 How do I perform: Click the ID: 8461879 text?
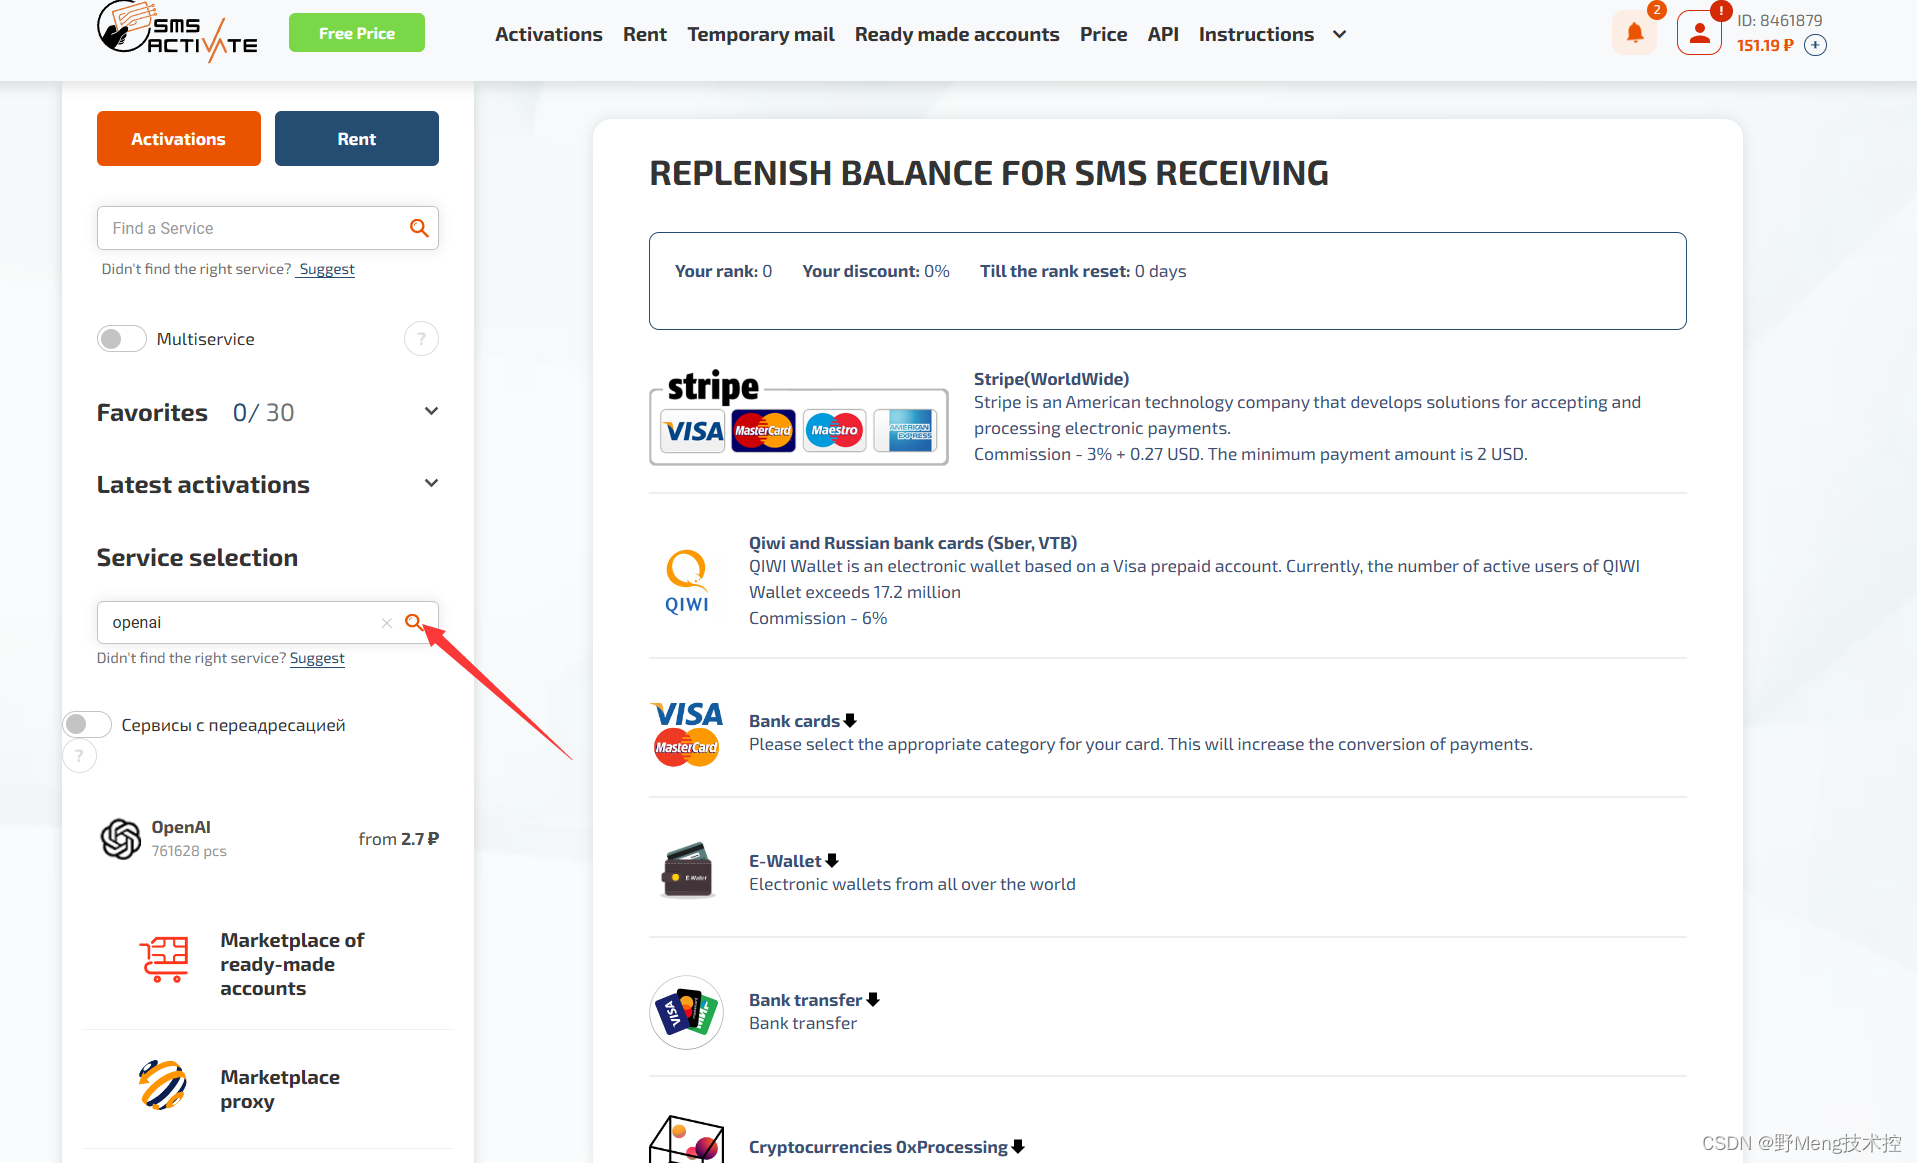1779,20
